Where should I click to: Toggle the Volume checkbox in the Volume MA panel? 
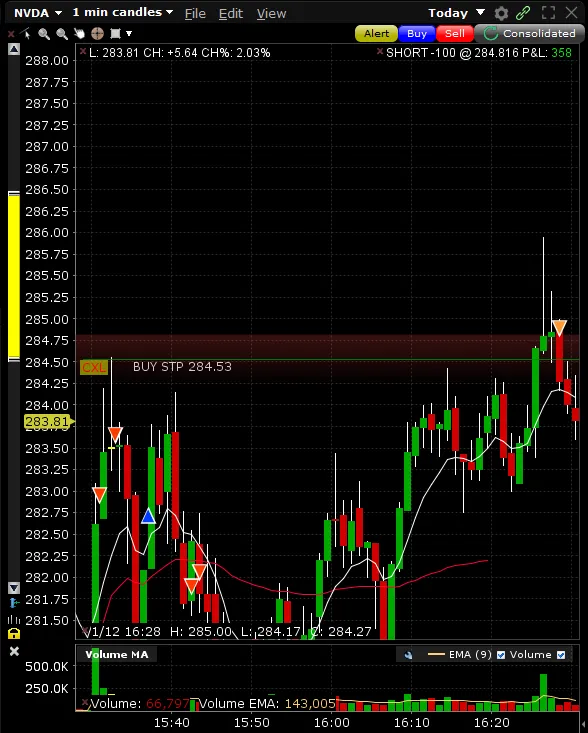coord(561,655)
